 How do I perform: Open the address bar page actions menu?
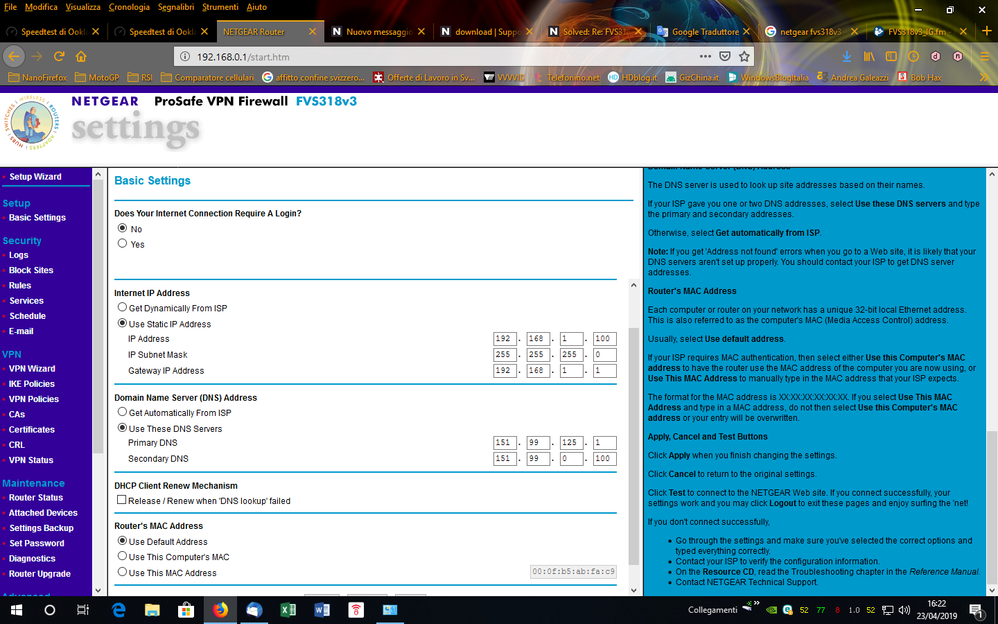706,56
